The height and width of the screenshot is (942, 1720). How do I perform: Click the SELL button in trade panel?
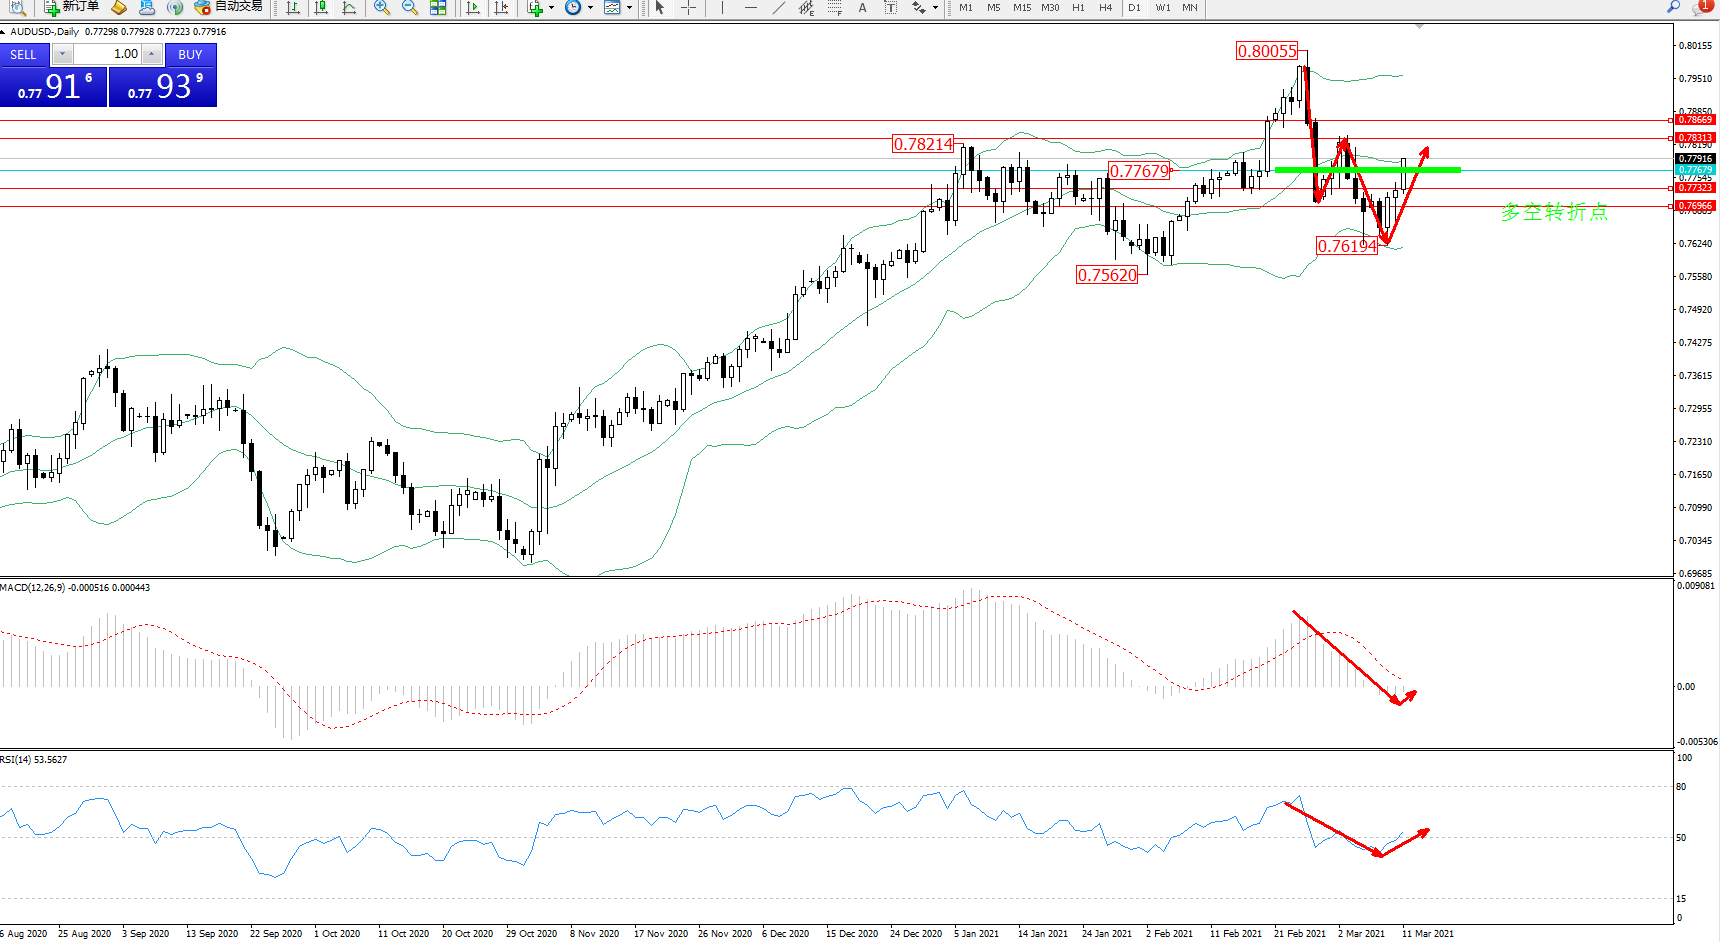[x=24, y=55]
